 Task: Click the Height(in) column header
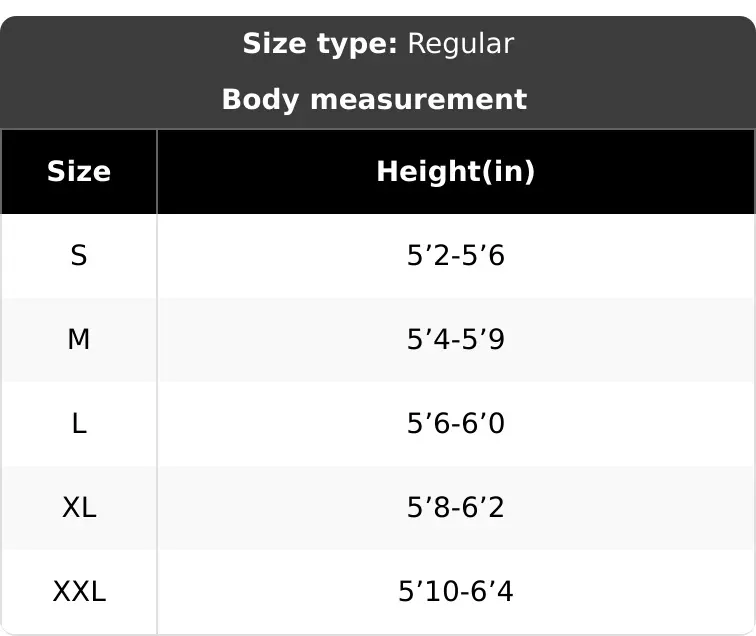(x=456, y=172)
